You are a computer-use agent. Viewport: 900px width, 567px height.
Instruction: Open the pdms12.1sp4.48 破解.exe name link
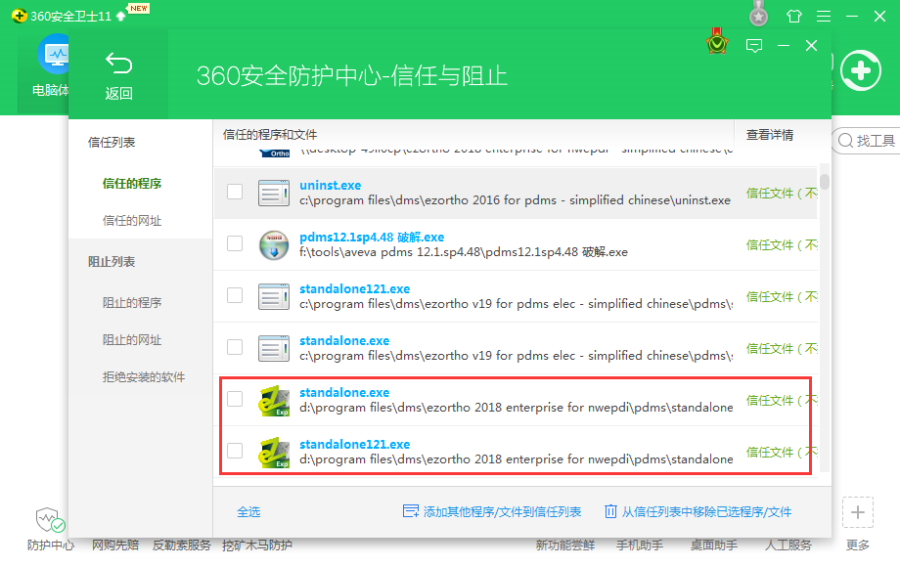click(371, 237)
